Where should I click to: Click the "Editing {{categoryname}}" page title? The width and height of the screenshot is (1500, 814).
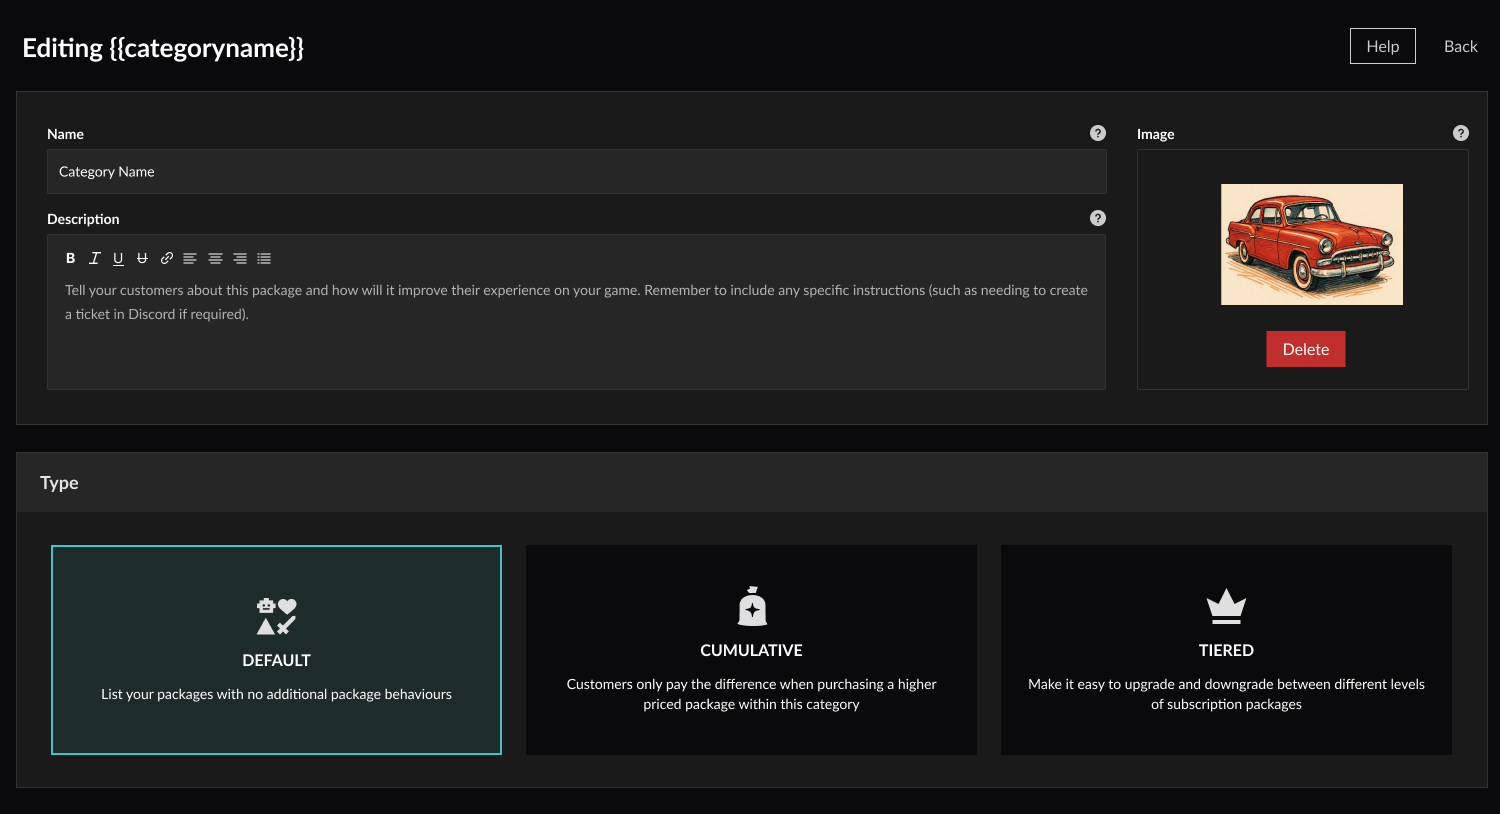(x=163, y=48)
